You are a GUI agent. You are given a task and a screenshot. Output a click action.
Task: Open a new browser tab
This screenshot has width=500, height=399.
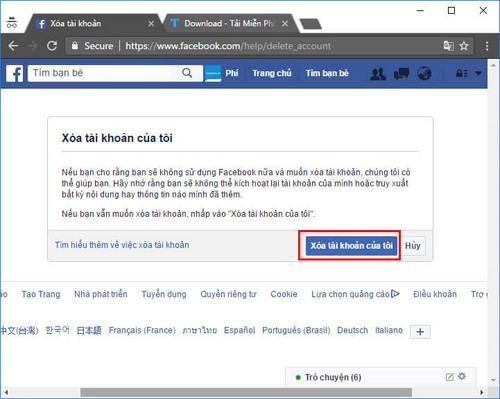310,24
